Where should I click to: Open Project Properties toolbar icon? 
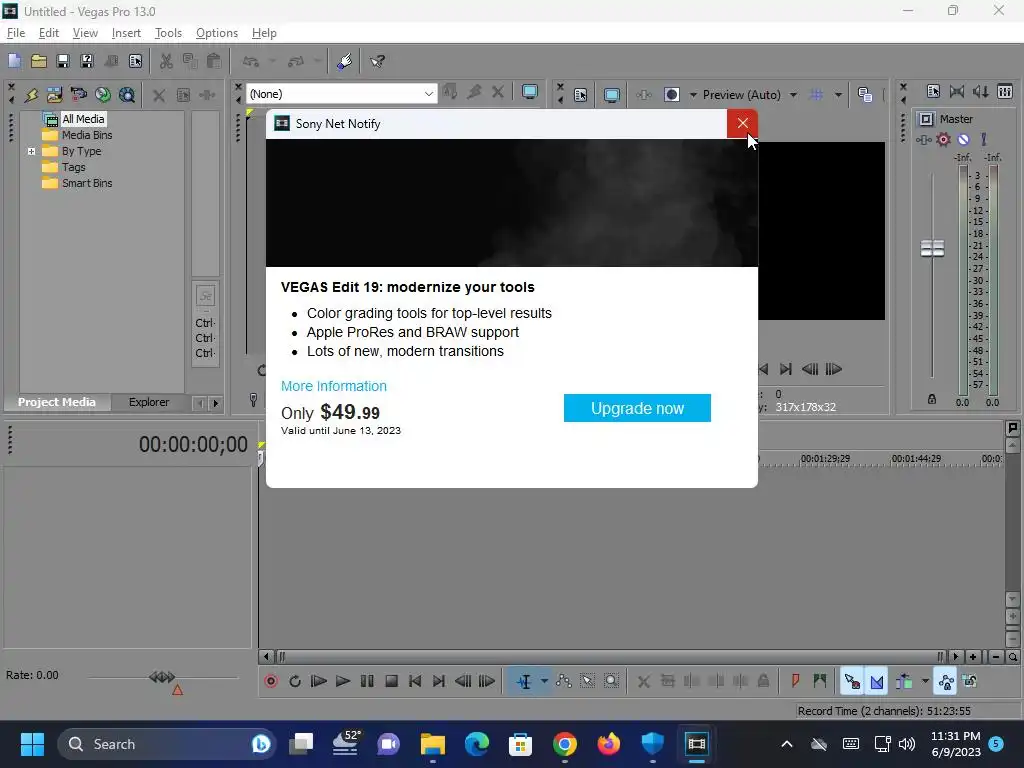135,61
